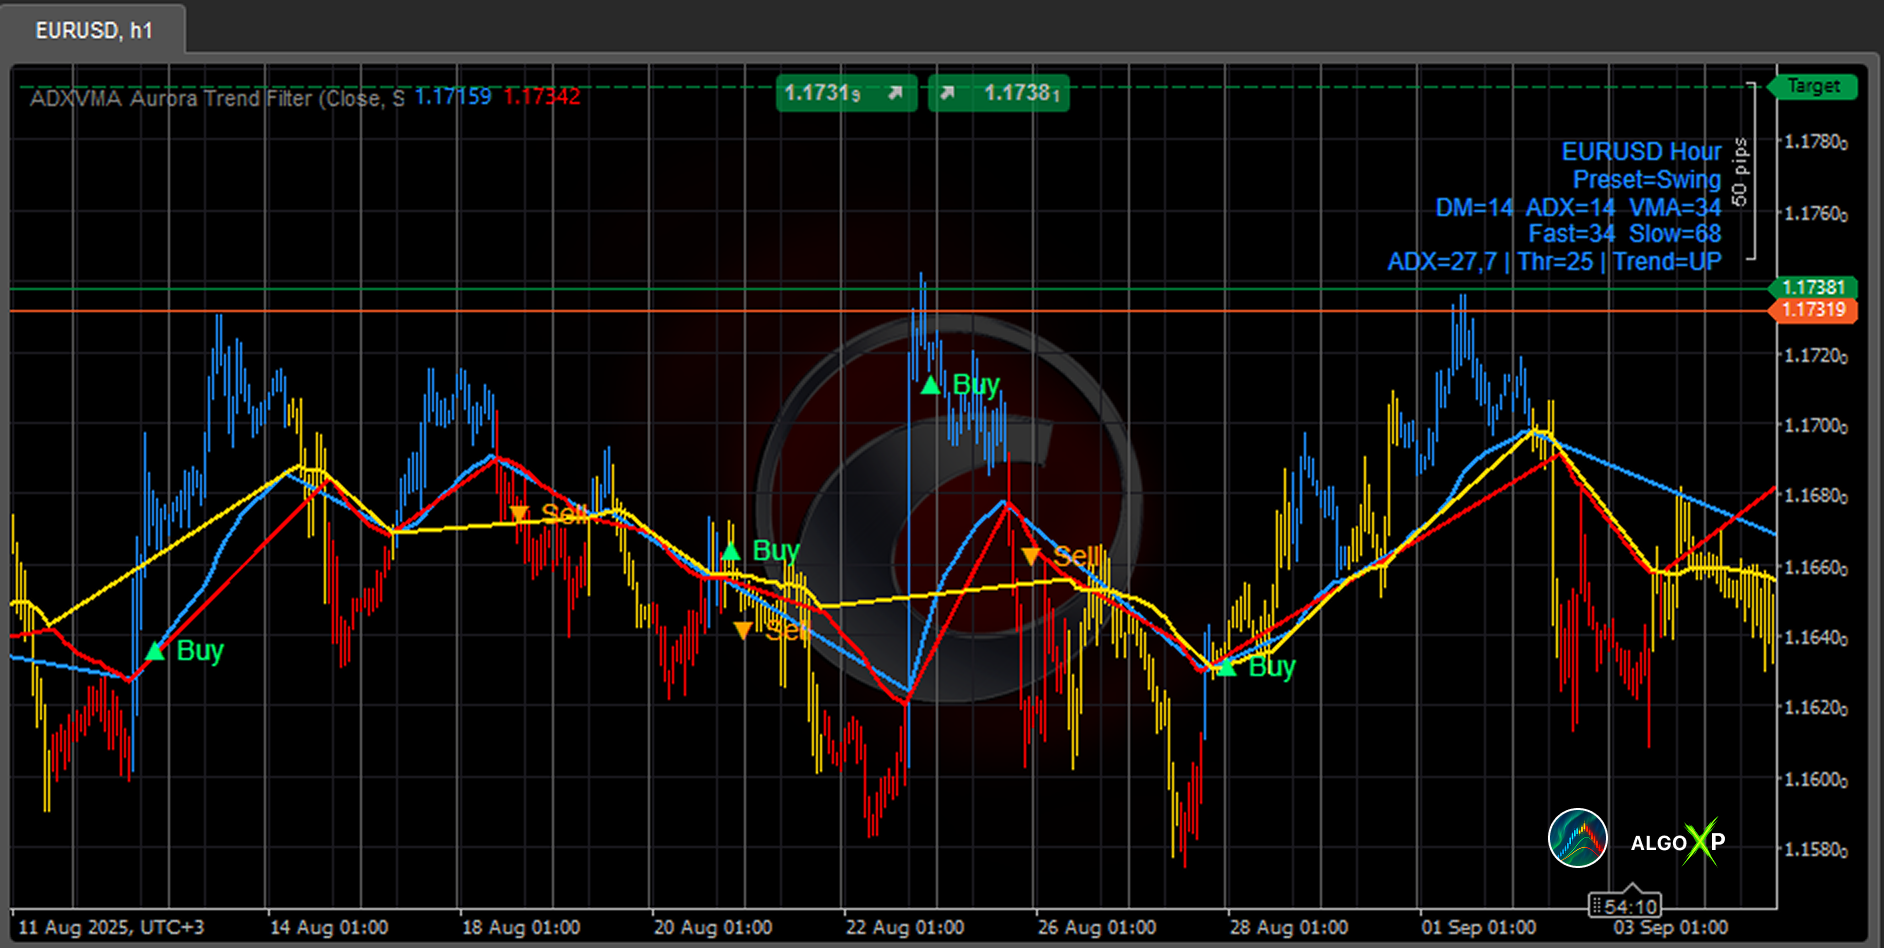Click the circular chart logo icon beside AlgoXP
The height and width of the screenshot is (948, 1884).
(x=1577, y=838)
